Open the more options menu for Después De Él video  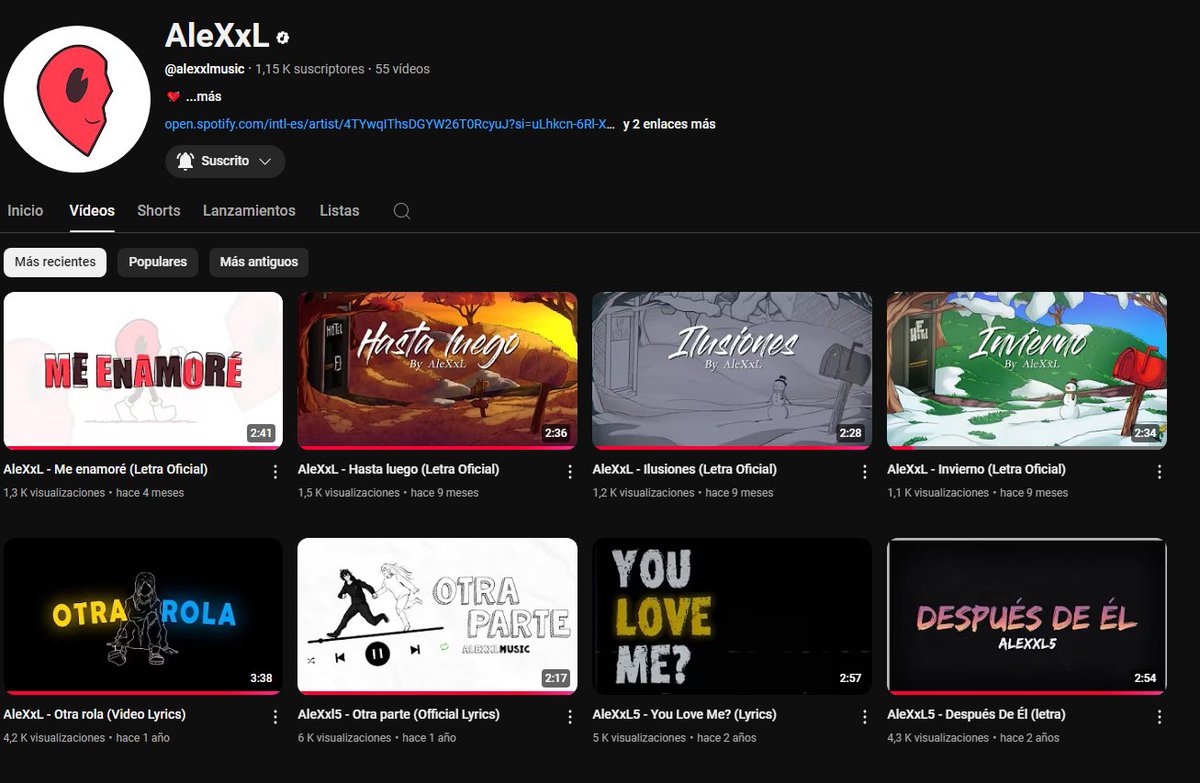(1160, 717)
